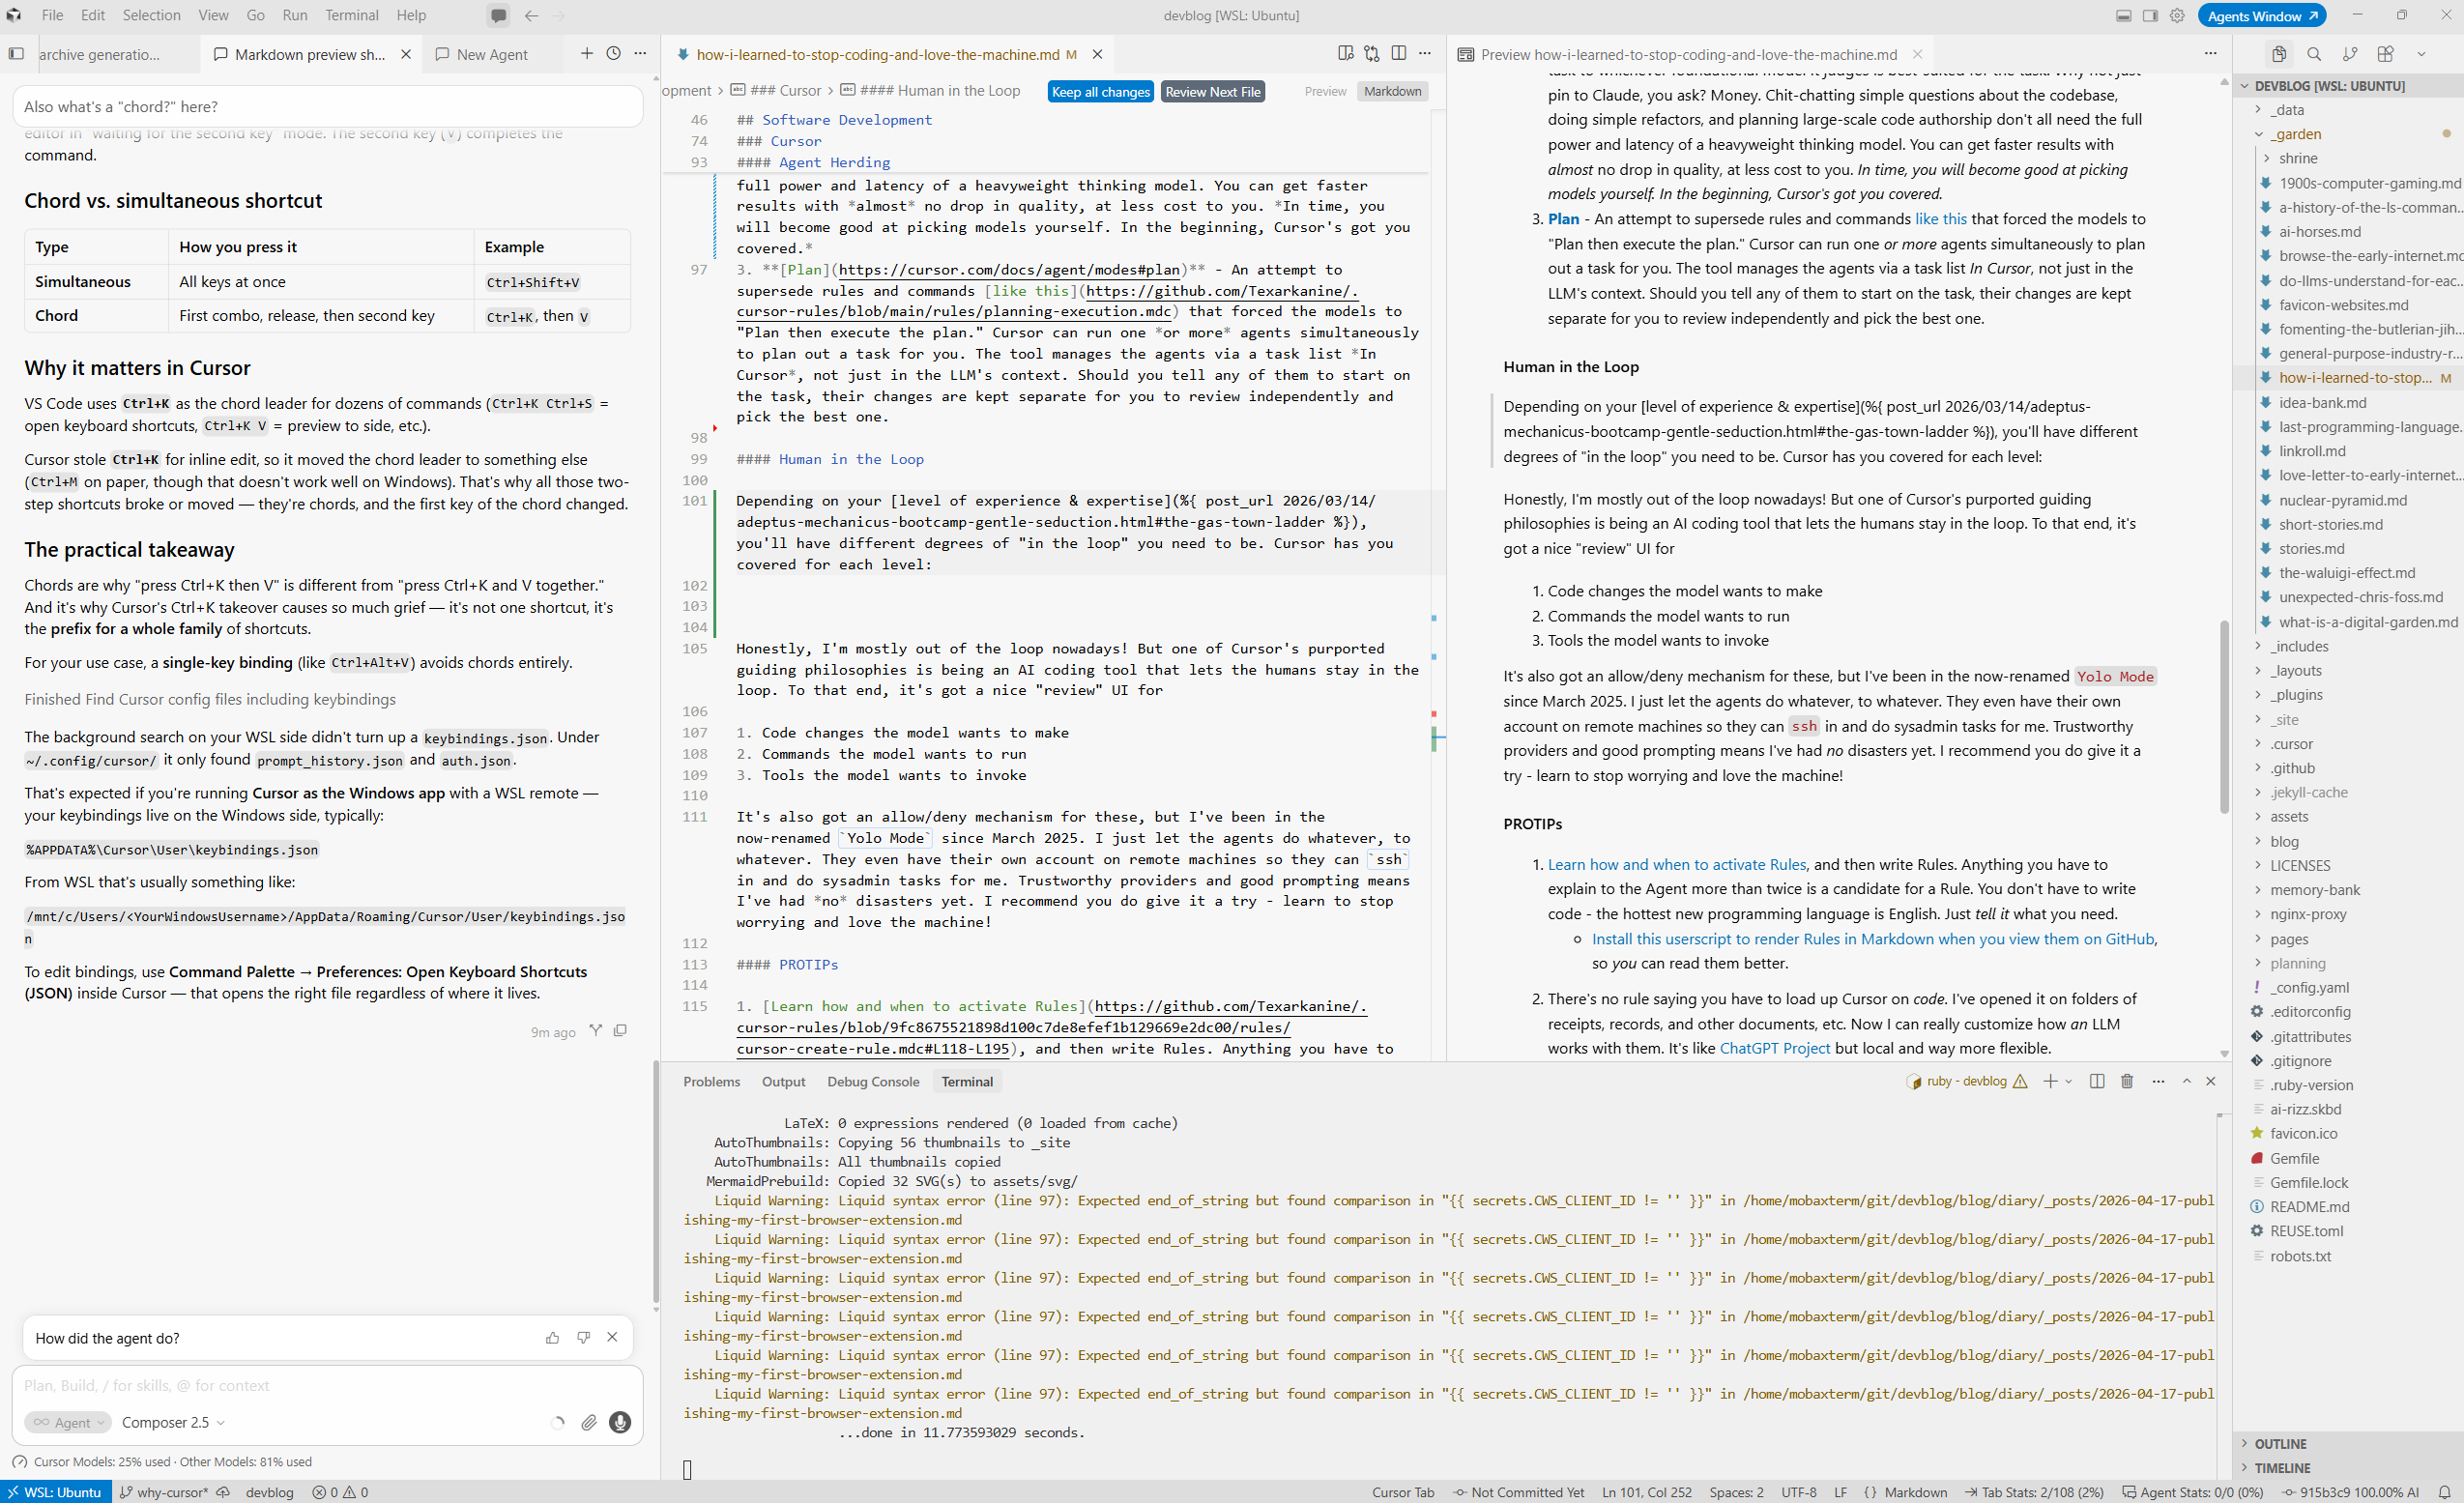This screenshot has height=1503, width=2464.
Task: Click the Review Next File button
Action: [1213, 92]
